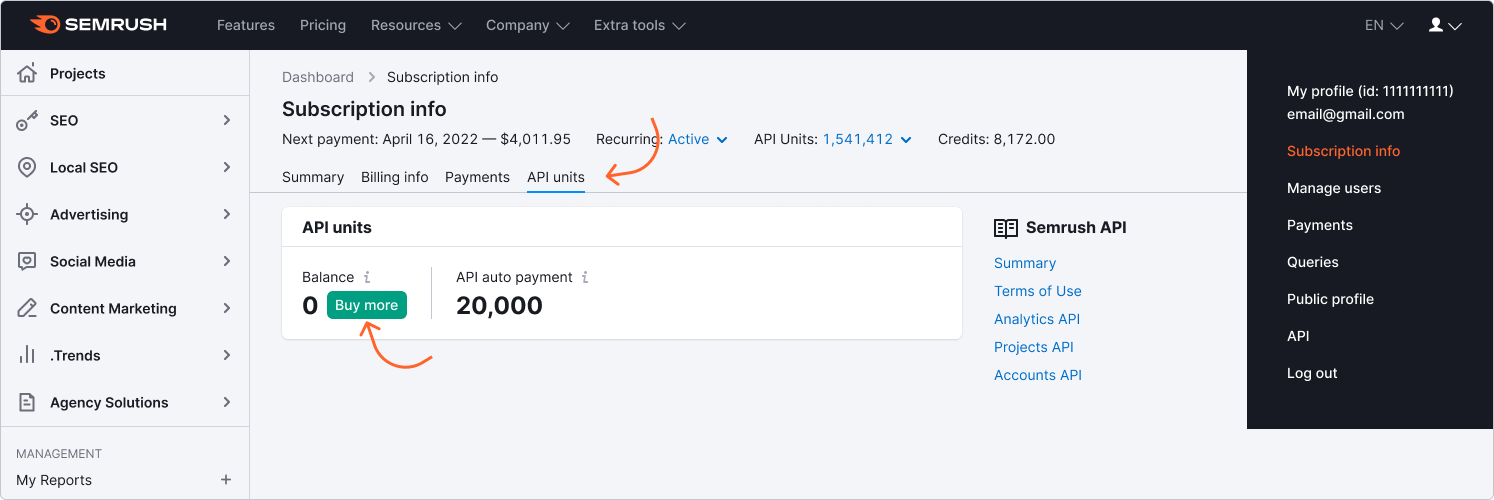
Task: Click the Projects home icon
Action: 27,73
